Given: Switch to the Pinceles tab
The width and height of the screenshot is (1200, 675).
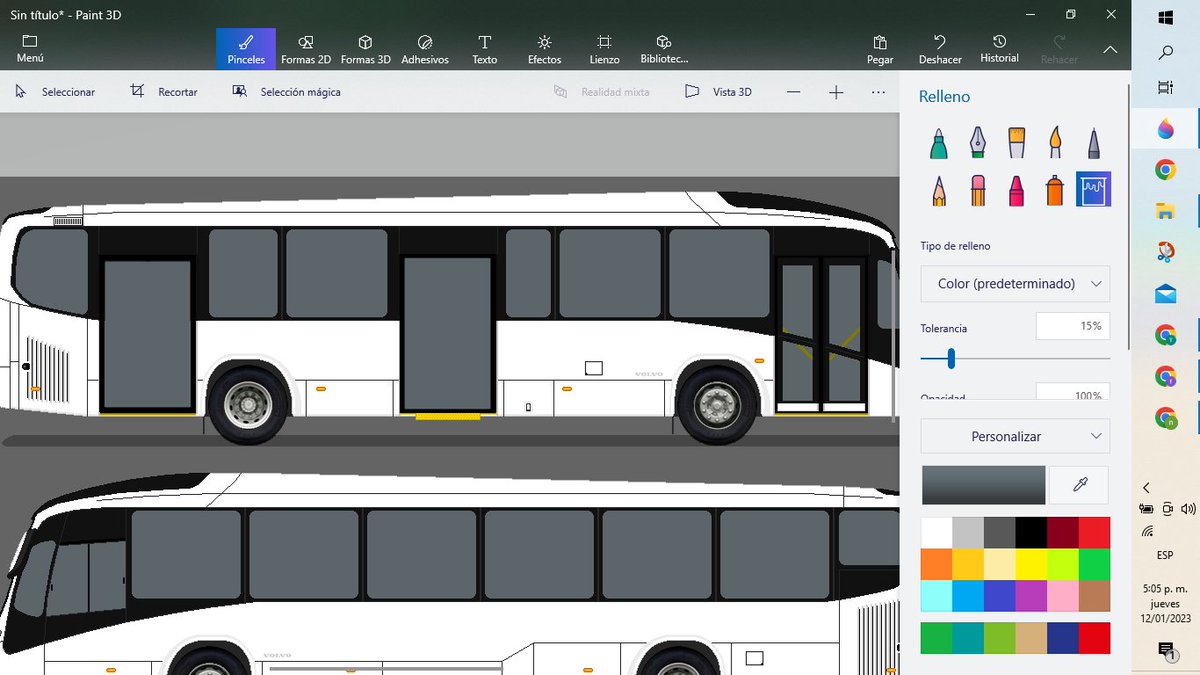Looking at the screenshot, I should click(x=246, y=49).
